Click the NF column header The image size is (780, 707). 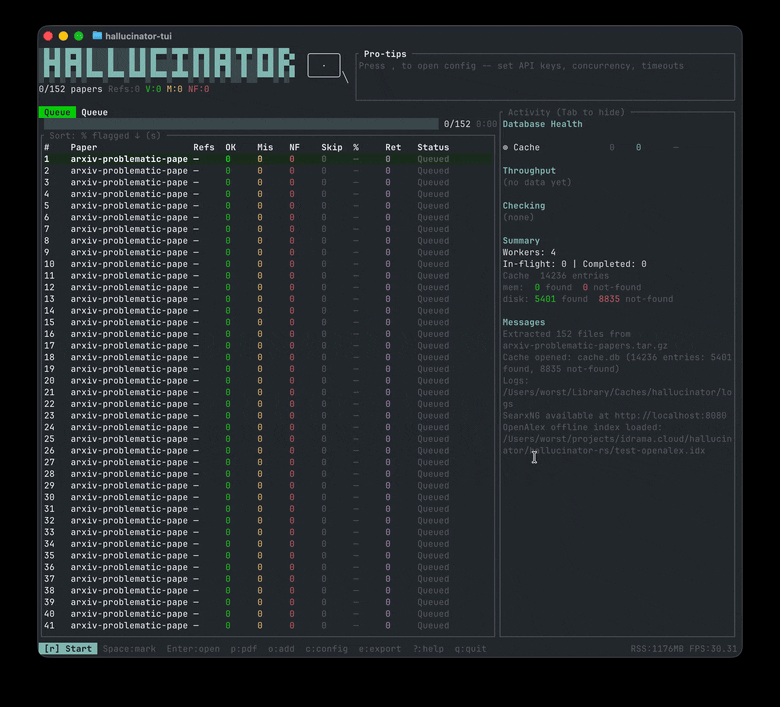point(294,147)
